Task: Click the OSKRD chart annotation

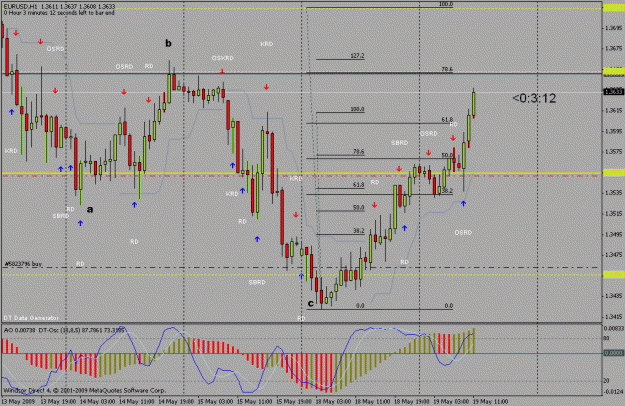Action: 222,58
